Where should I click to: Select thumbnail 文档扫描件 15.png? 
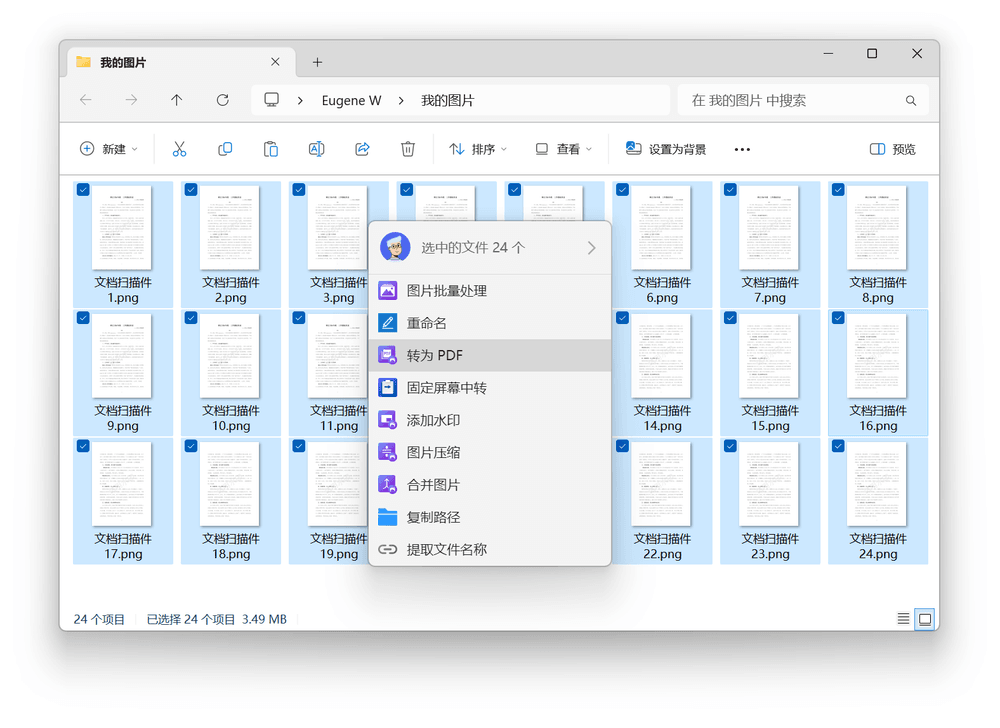tap(769, 355)
